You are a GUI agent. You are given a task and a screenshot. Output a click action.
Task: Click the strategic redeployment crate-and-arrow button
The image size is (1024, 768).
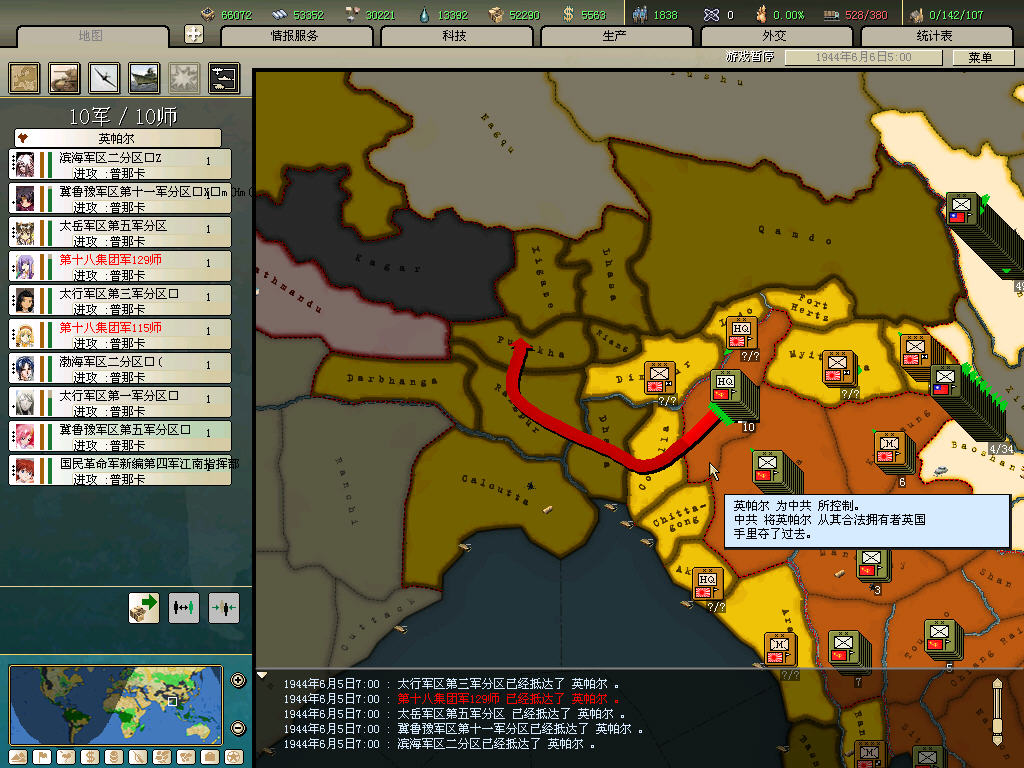(144, 608)
